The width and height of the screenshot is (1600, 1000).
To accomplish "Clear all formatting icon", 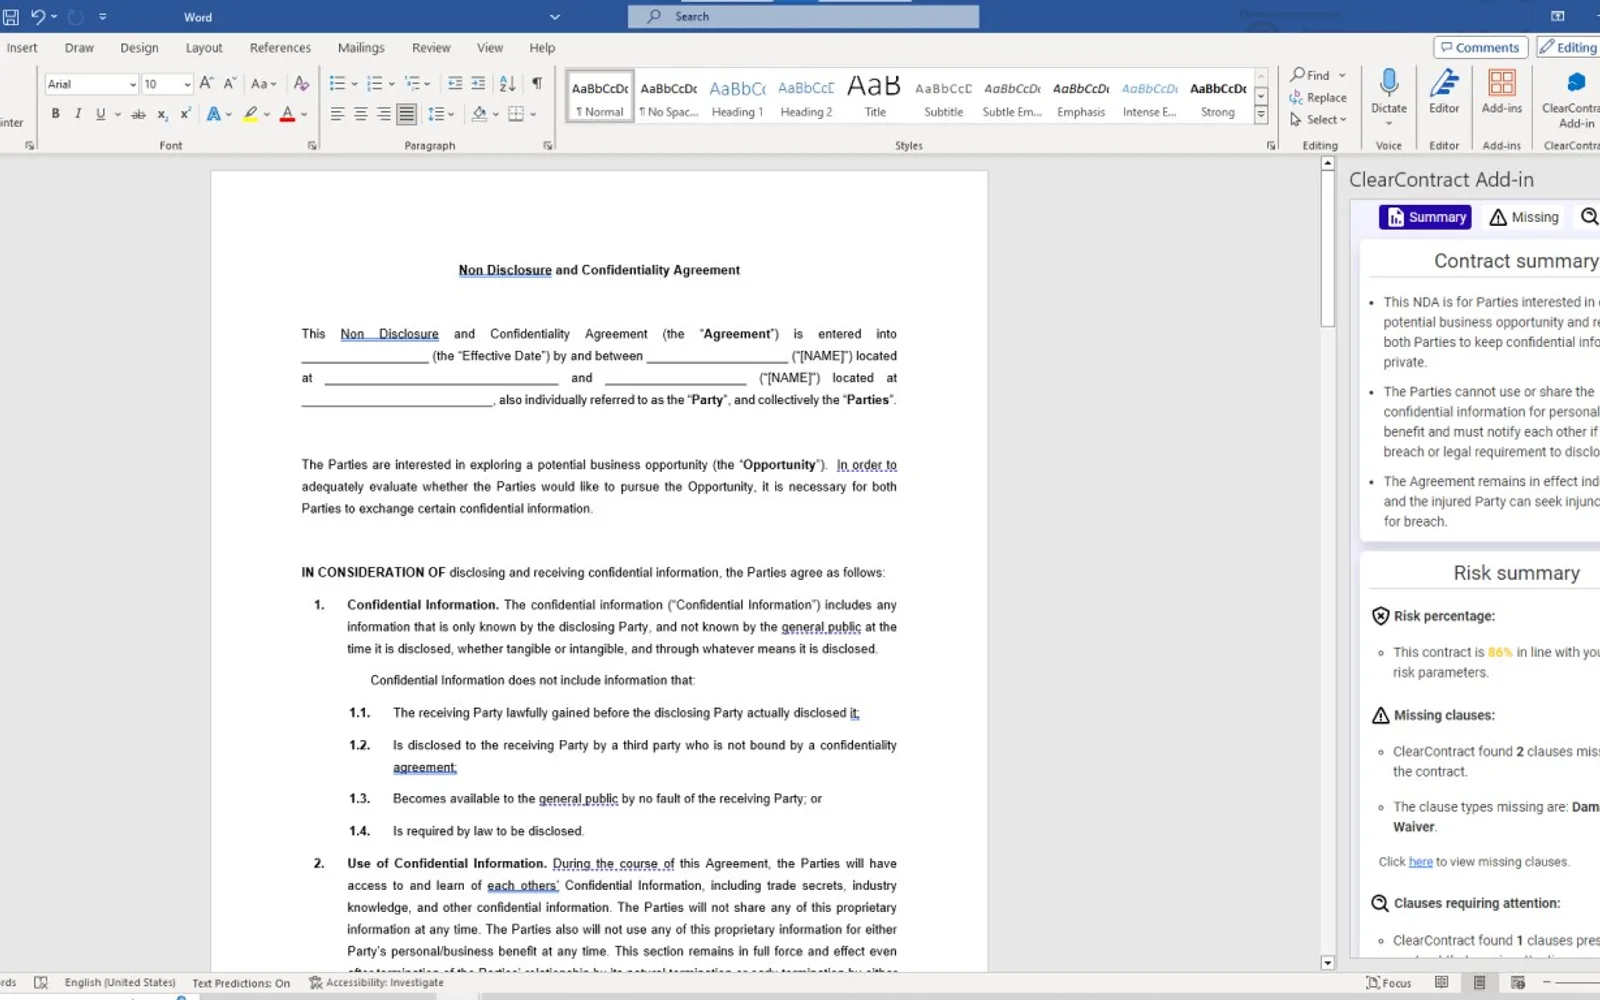I will pos(301,84).
